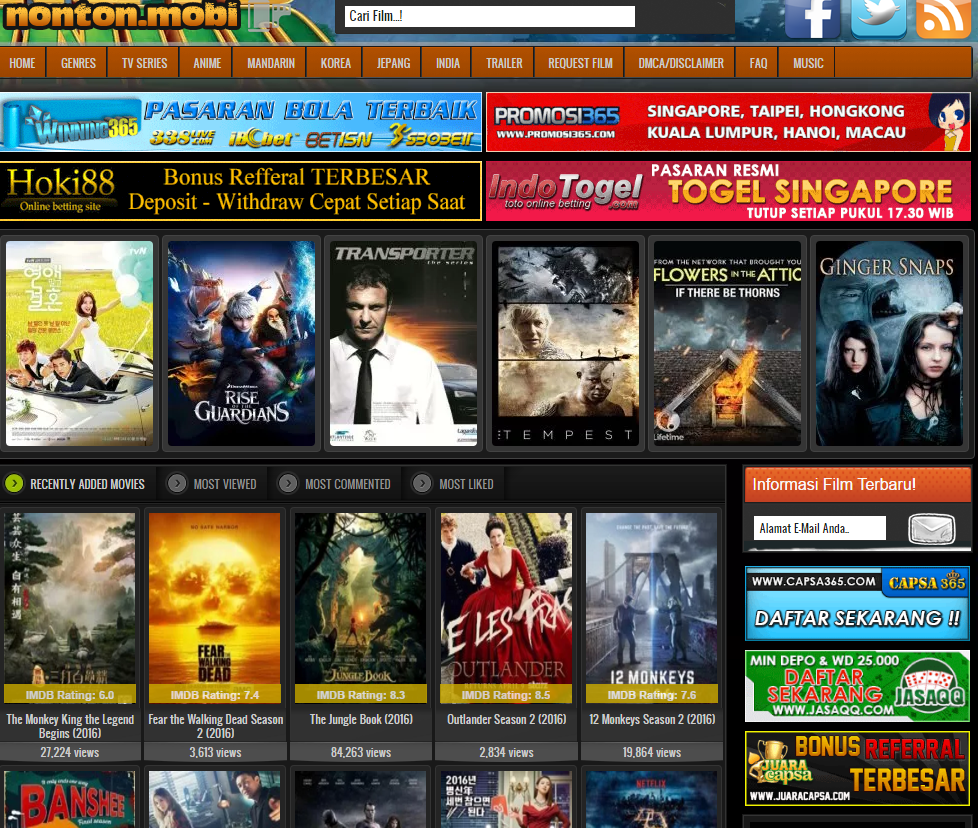Viewport: 978px width, 828px height.
Task: Open the KOREA menu item
Action: coord(336,63)
